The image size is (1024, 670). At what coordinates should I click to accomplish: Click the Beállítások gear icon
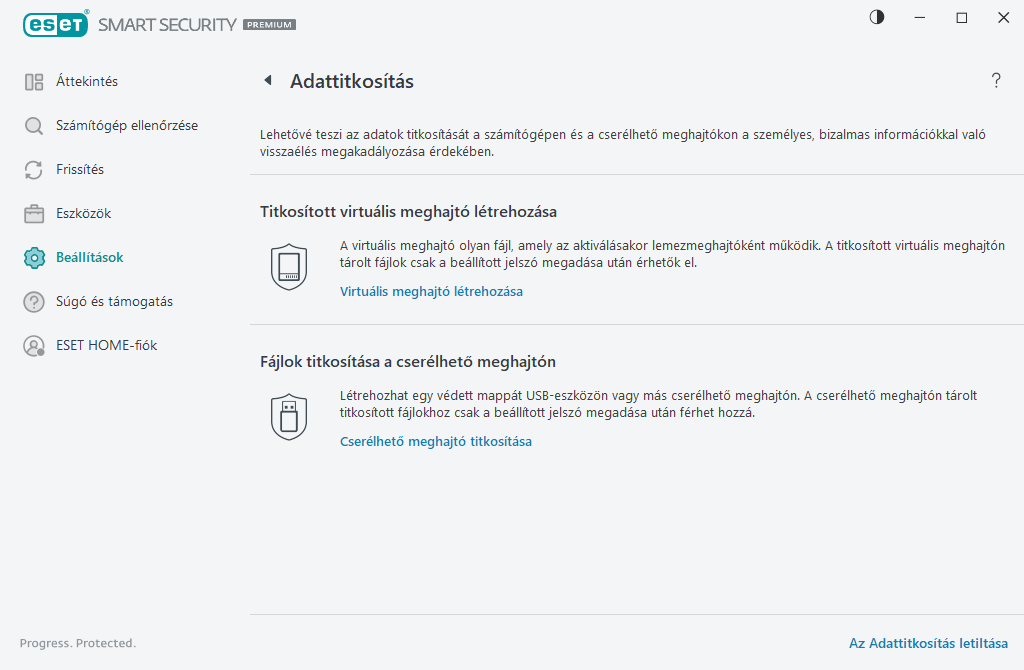34,258
